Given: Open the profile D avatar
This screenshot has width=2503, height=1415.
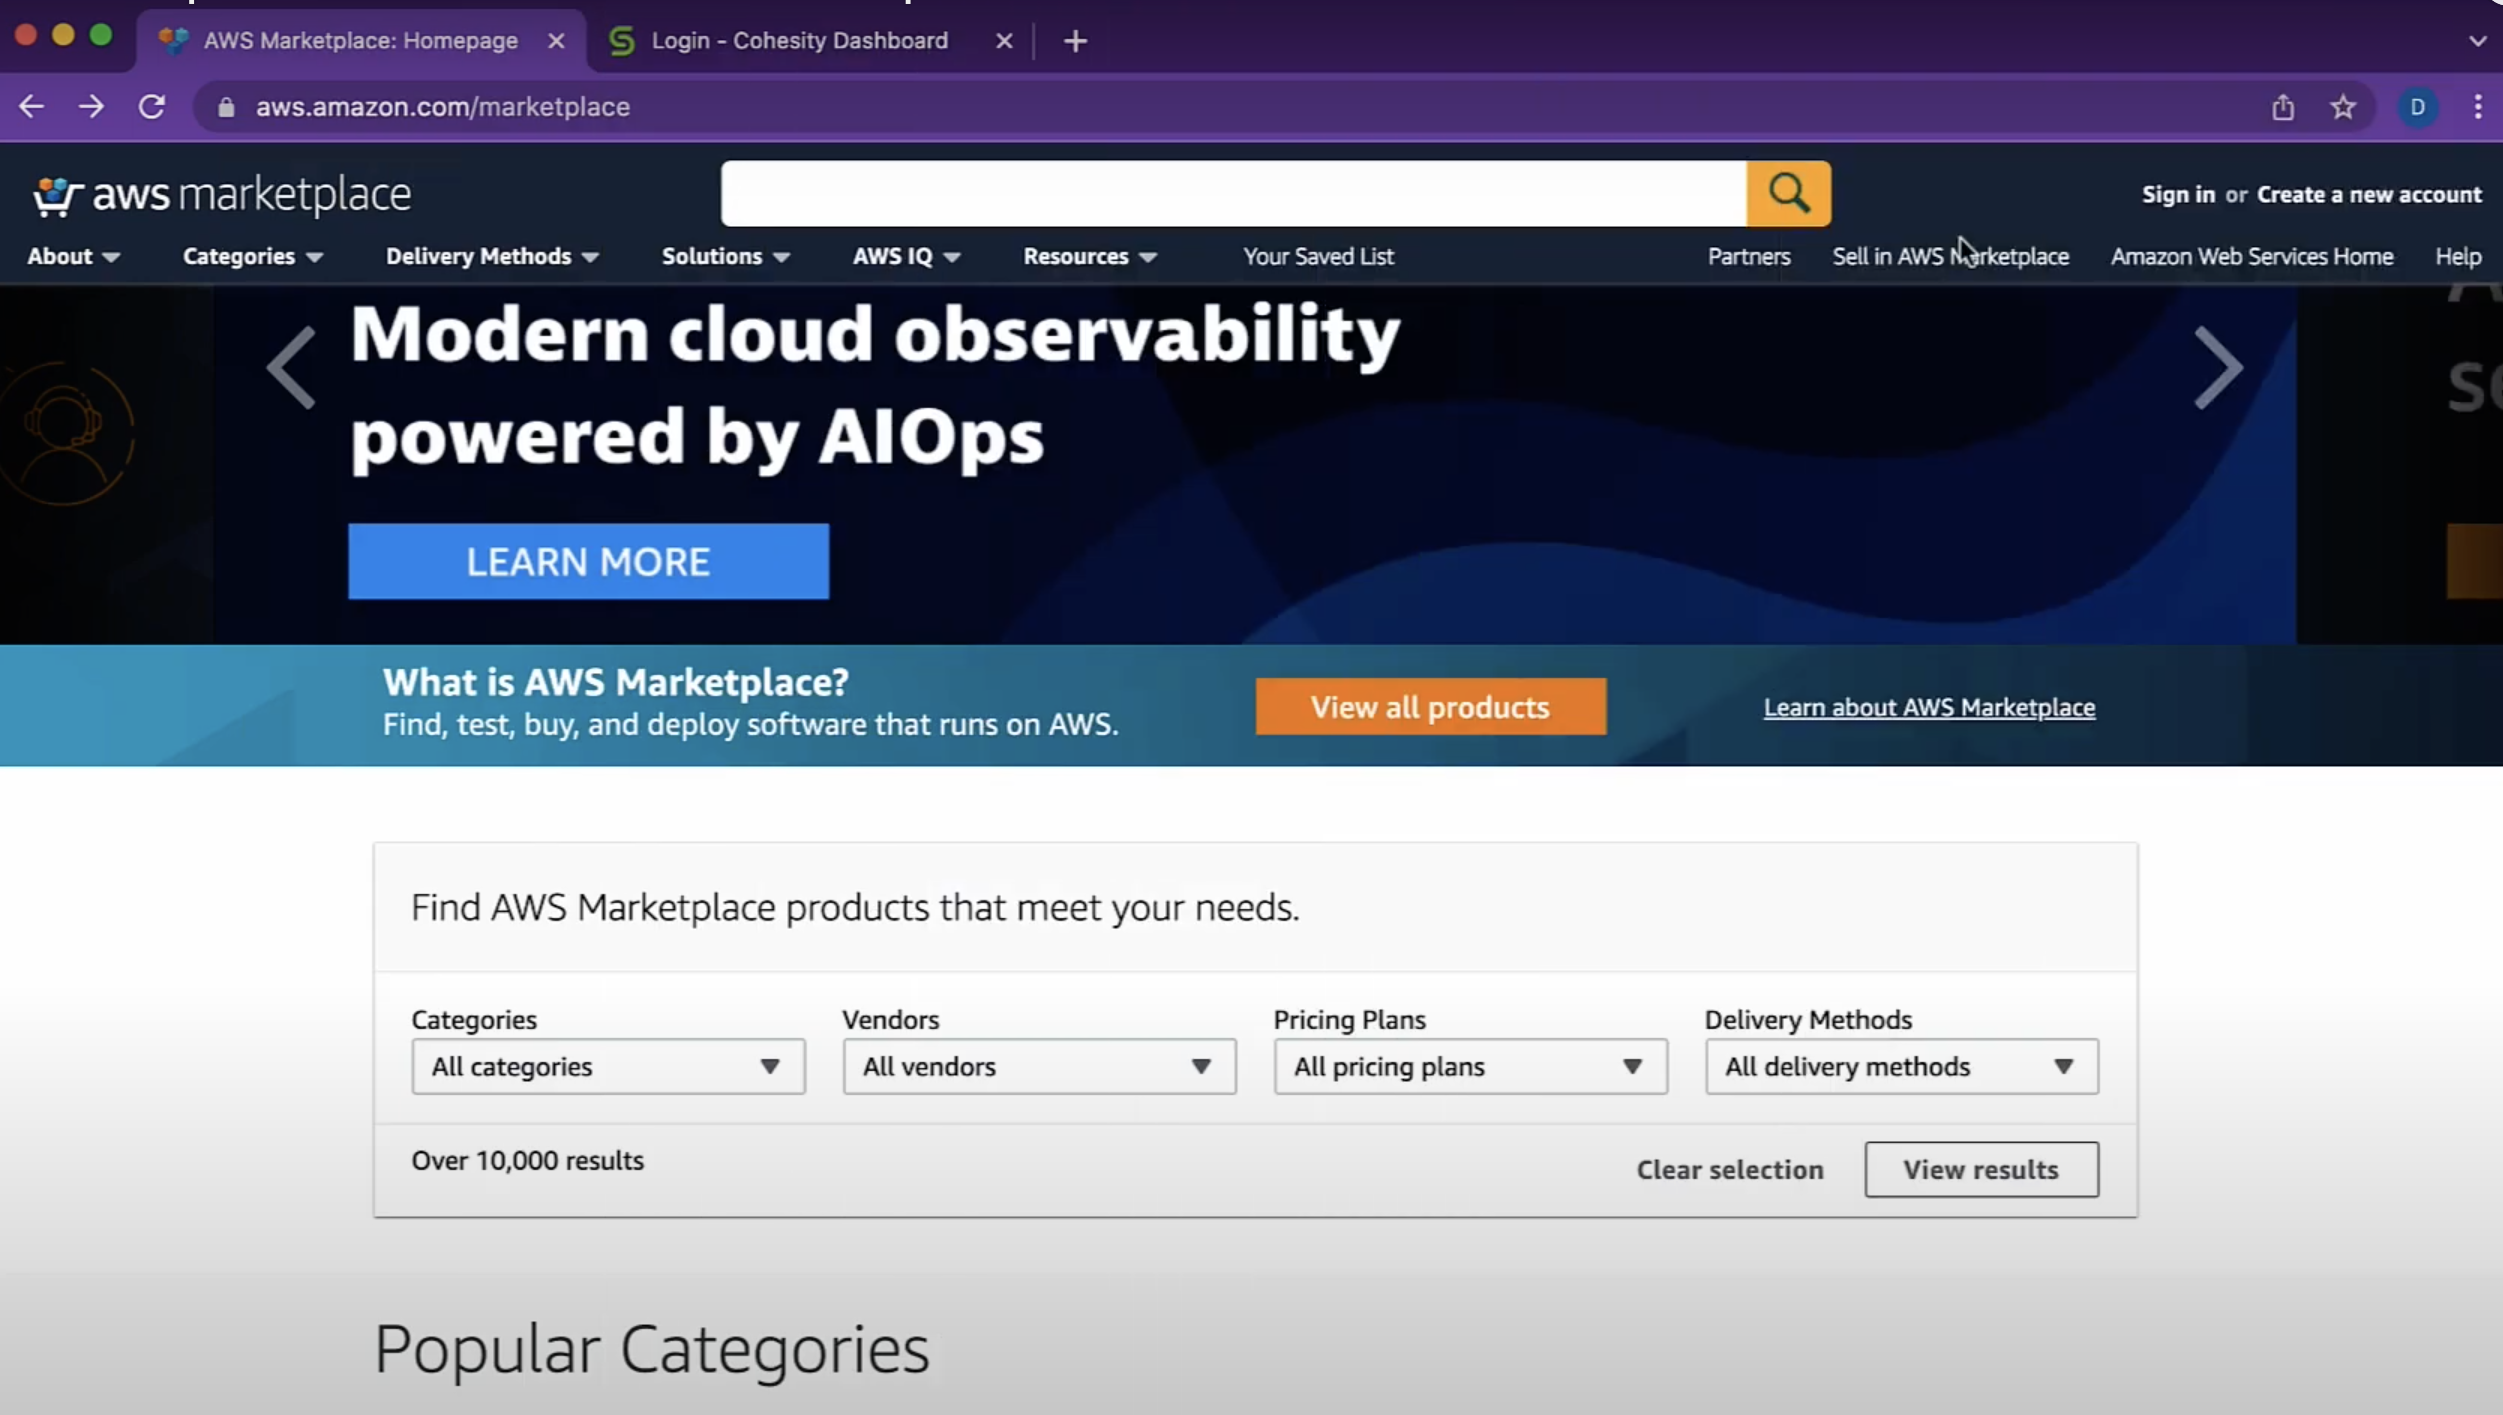Looking at the screenshot, I should tap(2417, 107).
